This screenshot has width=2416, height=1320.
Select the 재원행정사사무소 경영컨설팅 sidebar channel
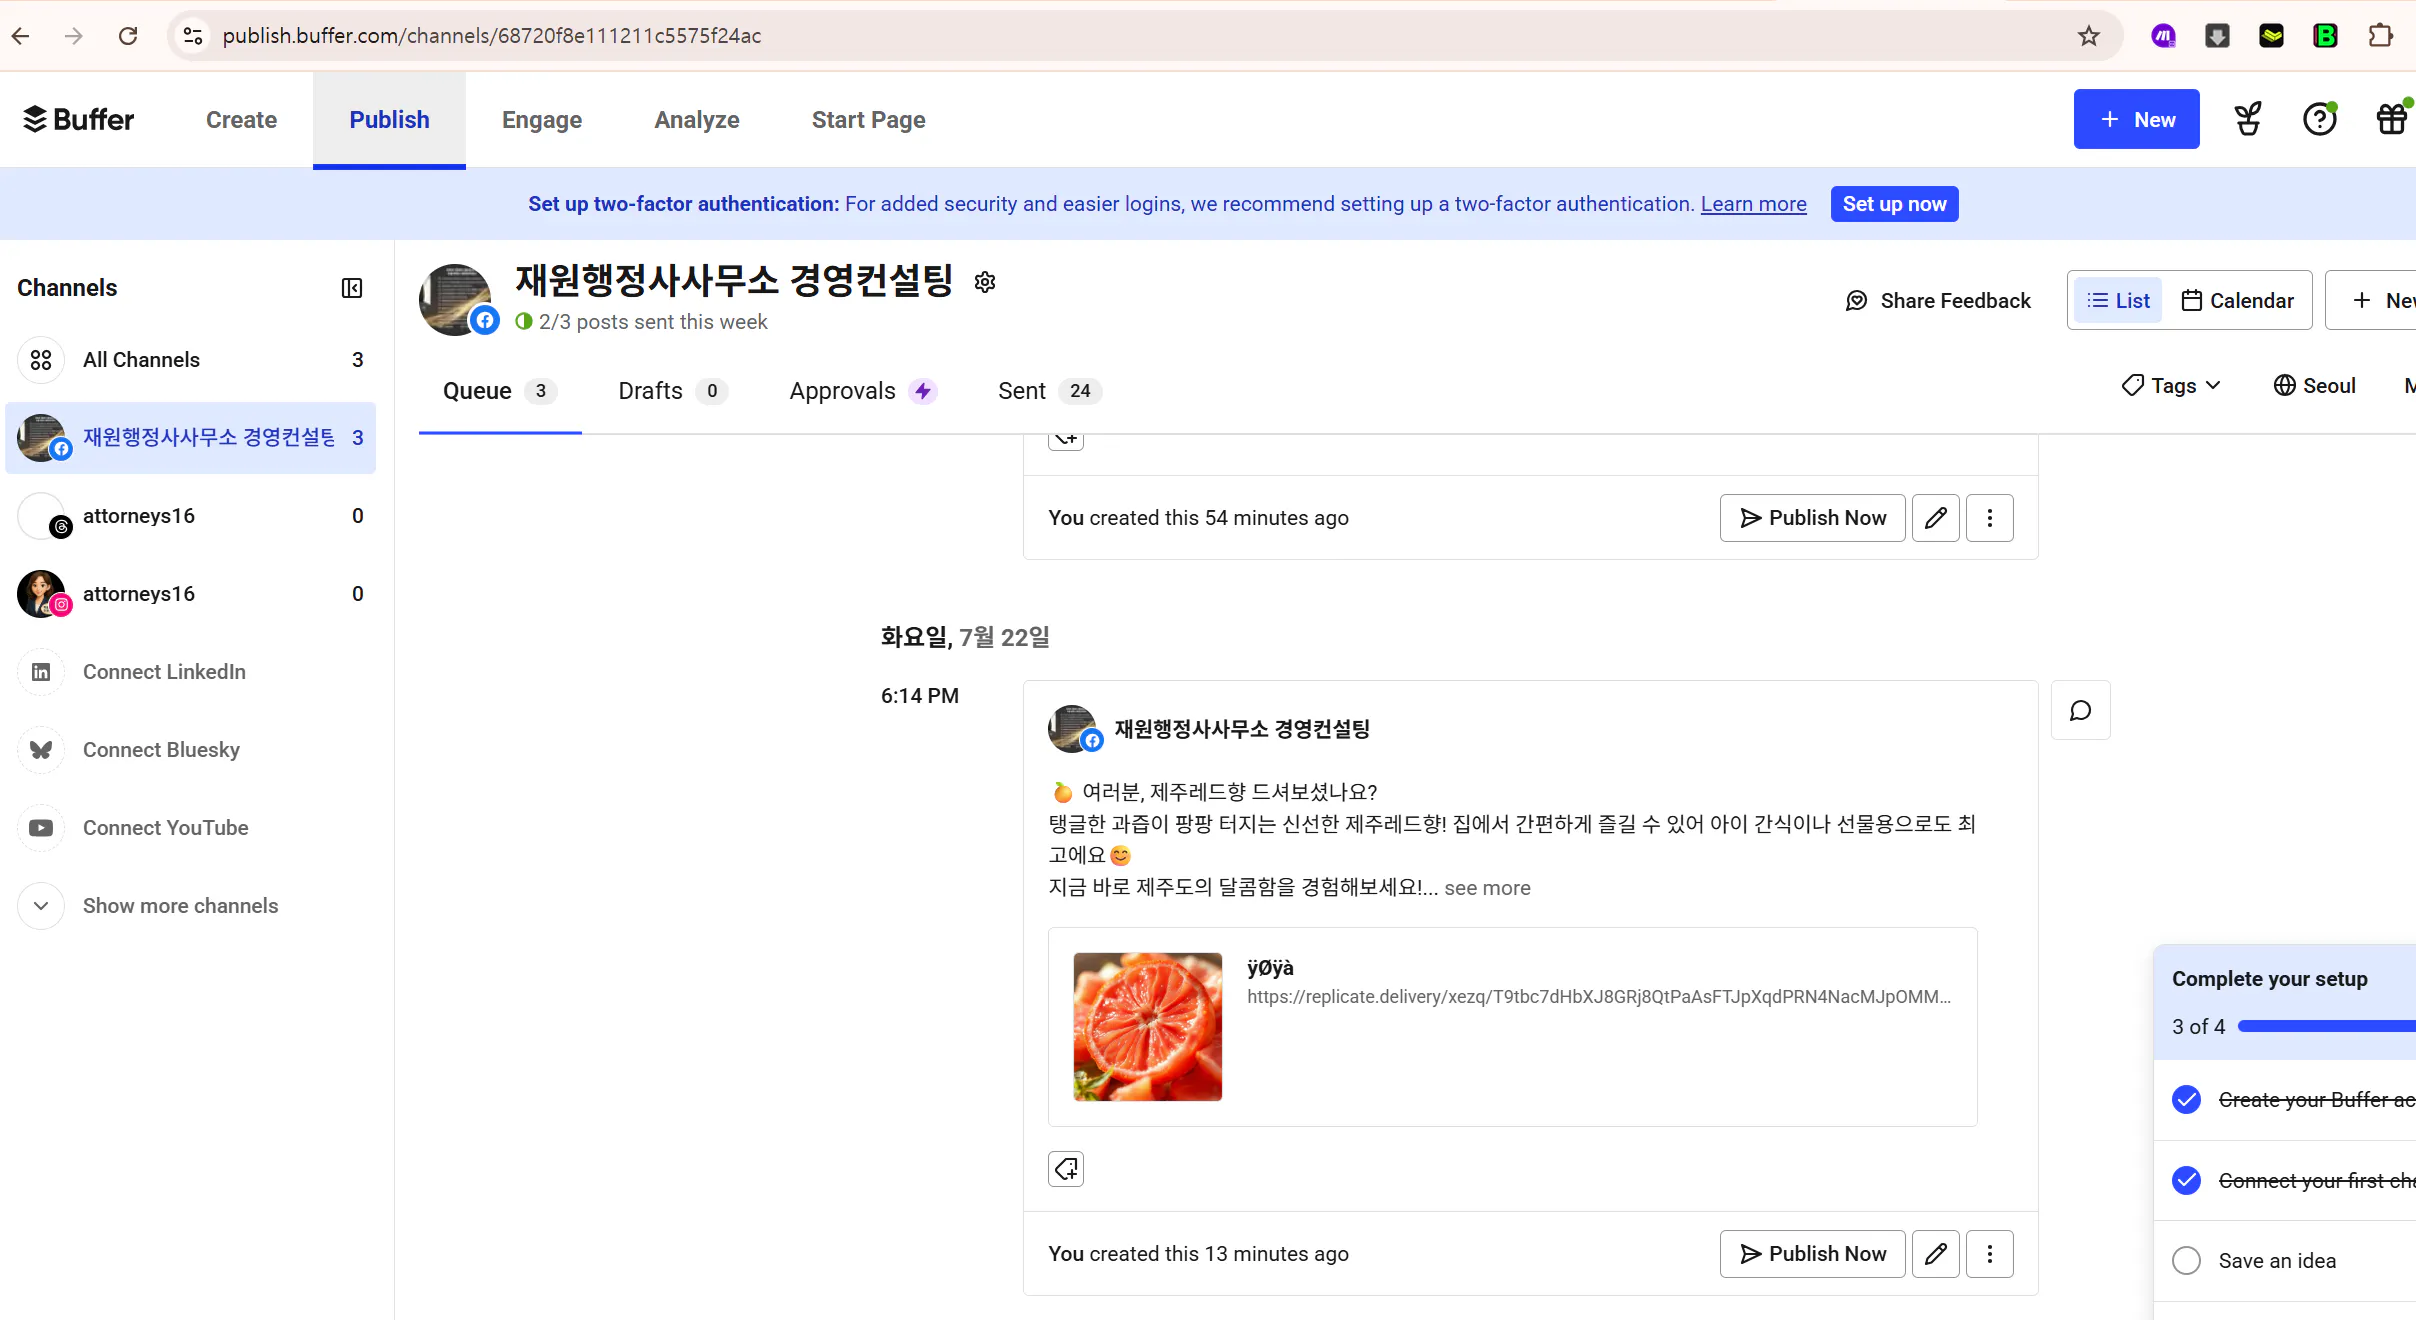tap(190, 438)
